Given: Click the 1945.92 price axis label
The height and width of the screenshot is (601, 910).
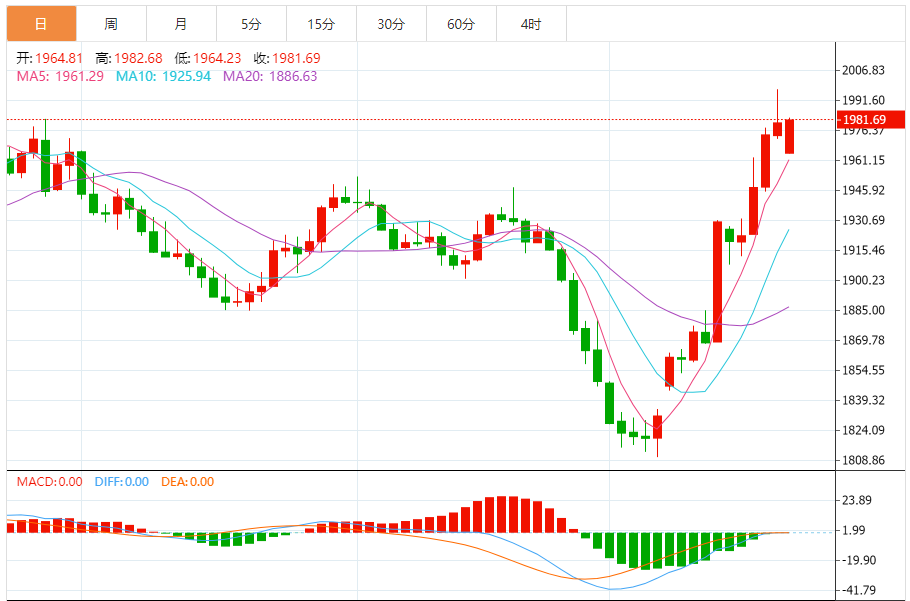Looking at the screenshot, I should (864, 190).
